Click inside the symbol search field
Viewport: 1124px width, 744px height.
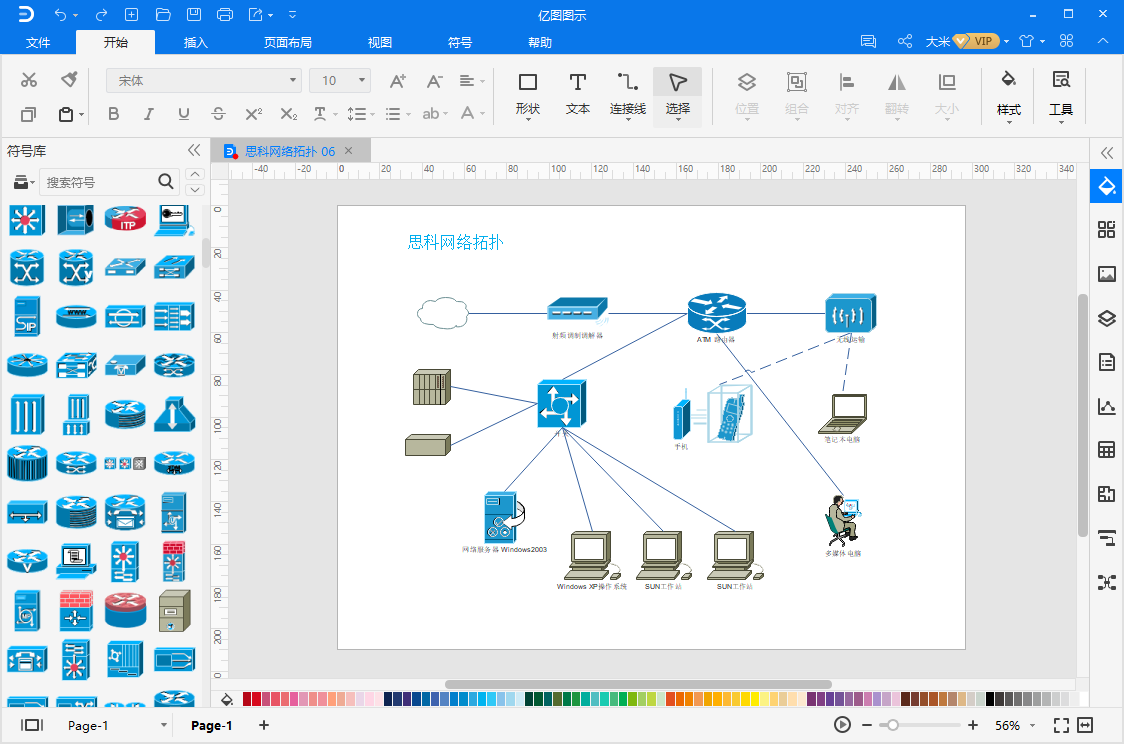(100, 182)
